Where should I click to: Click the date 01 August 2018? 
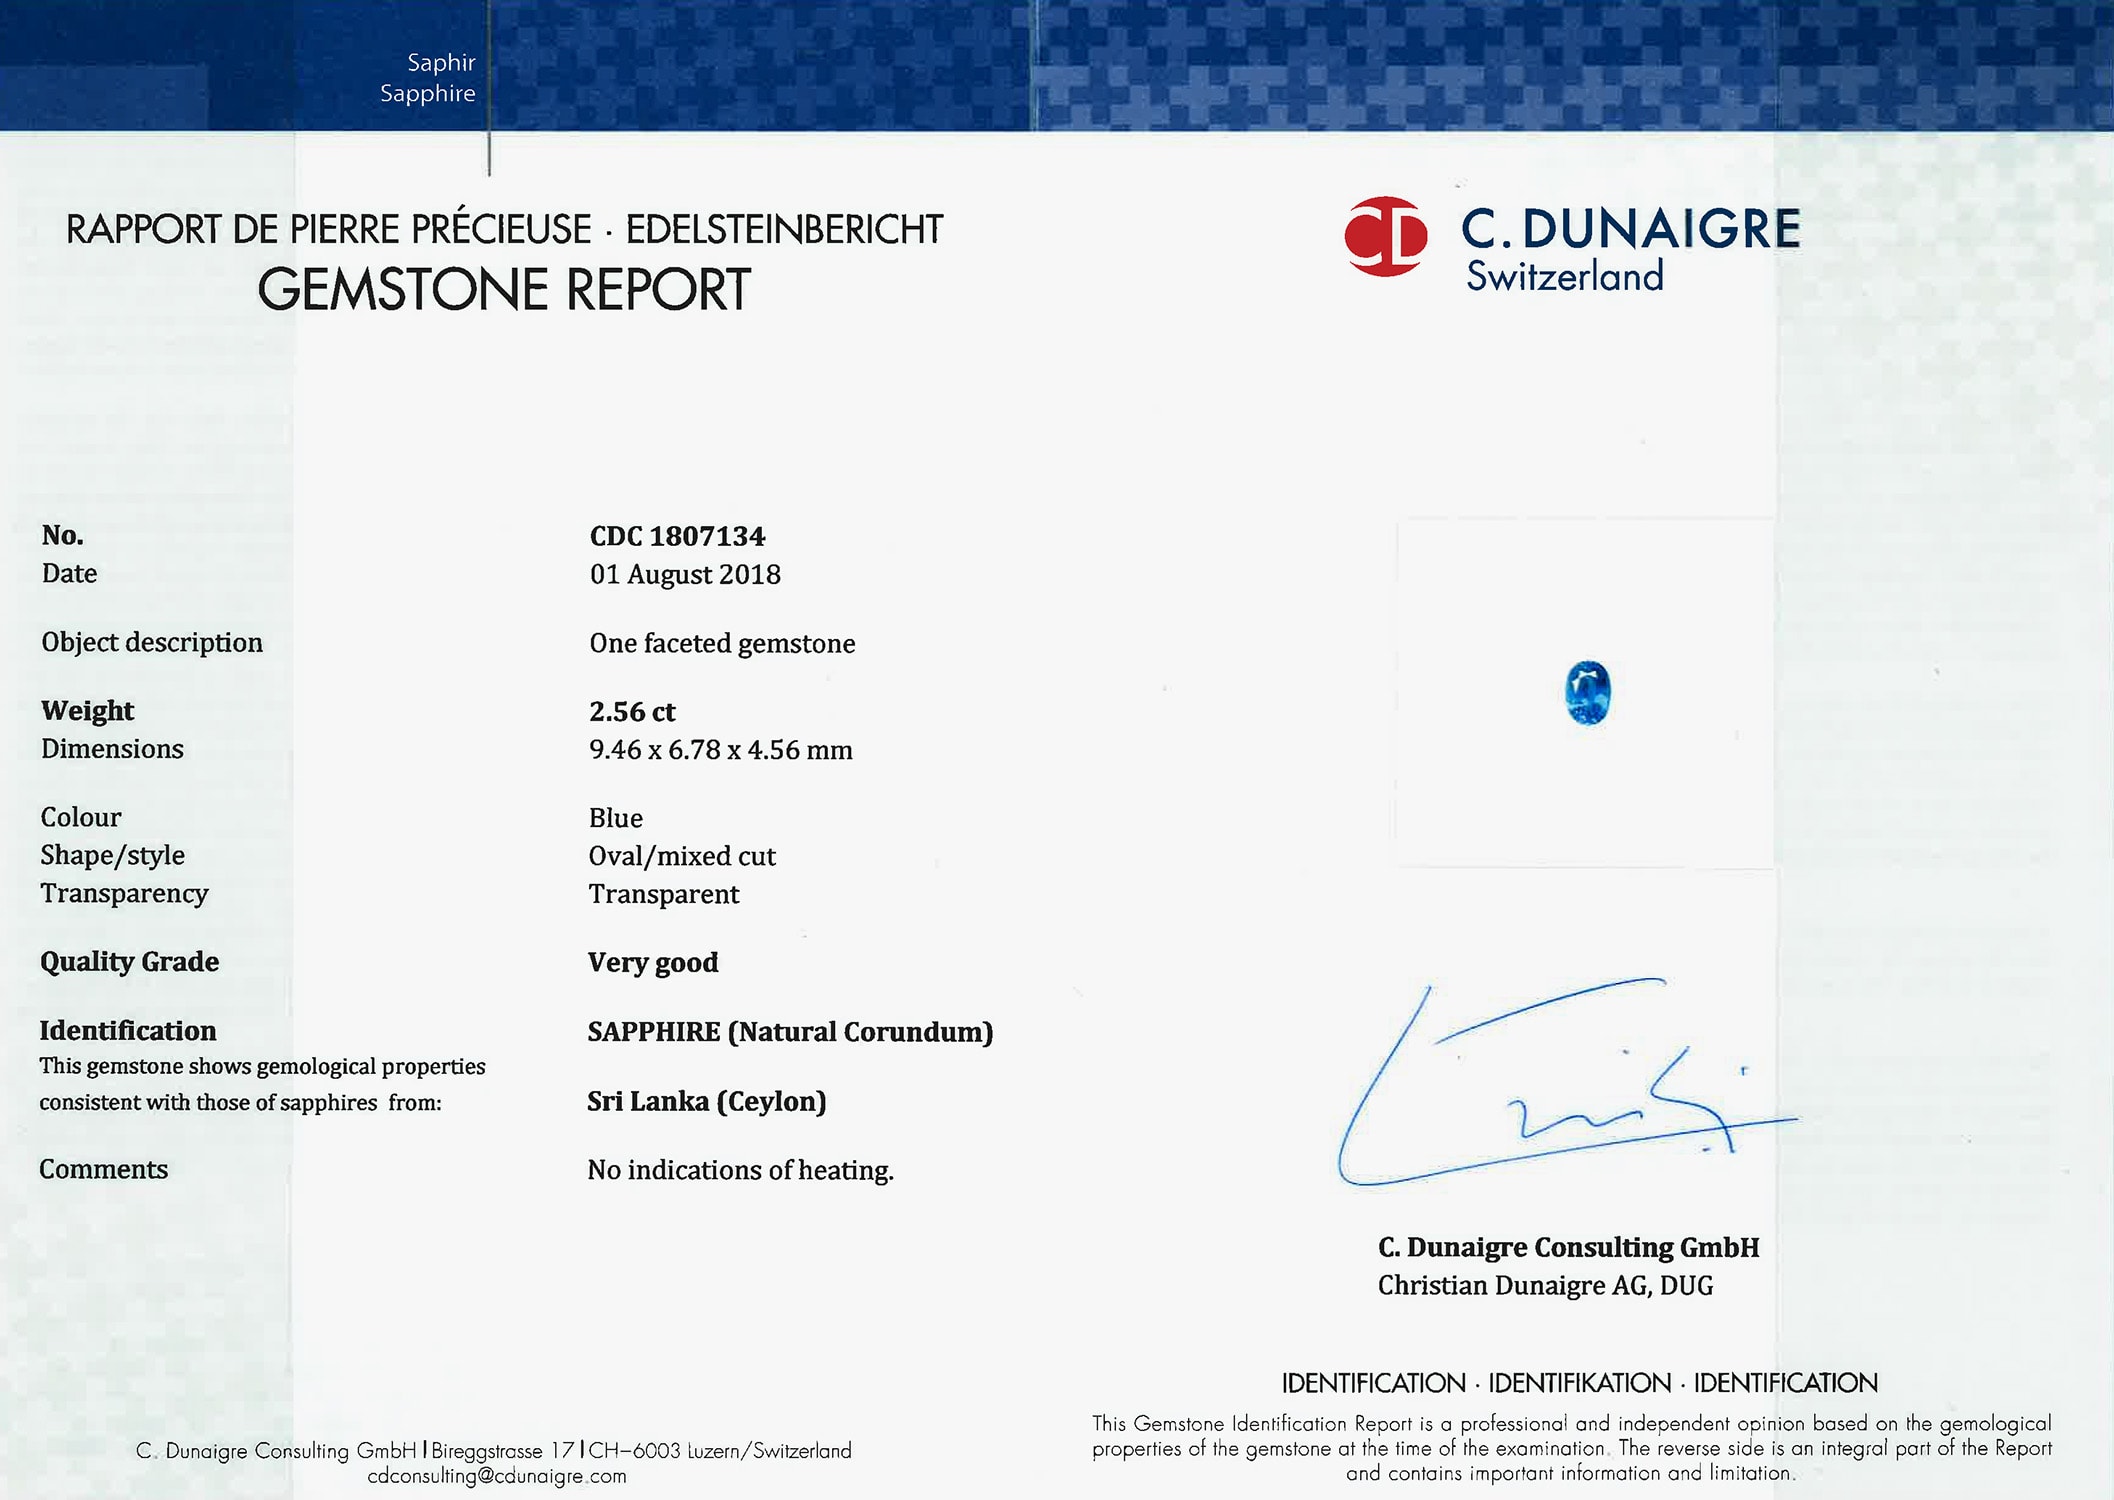[685, 574]
